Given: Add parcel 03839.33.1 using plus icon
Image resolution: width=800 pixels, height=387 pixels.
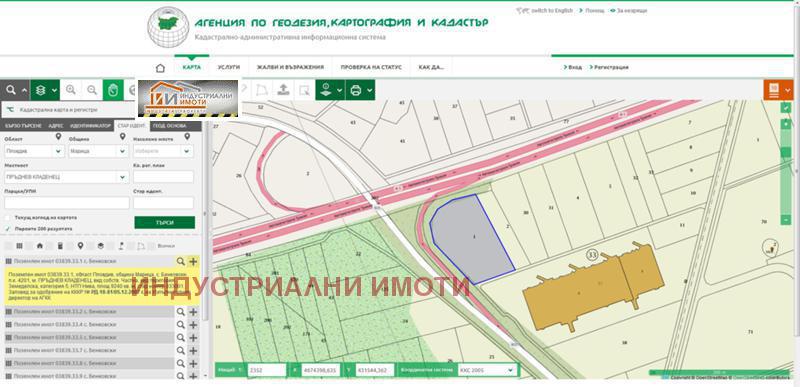Looking at the screenshot, I should 193,262.
